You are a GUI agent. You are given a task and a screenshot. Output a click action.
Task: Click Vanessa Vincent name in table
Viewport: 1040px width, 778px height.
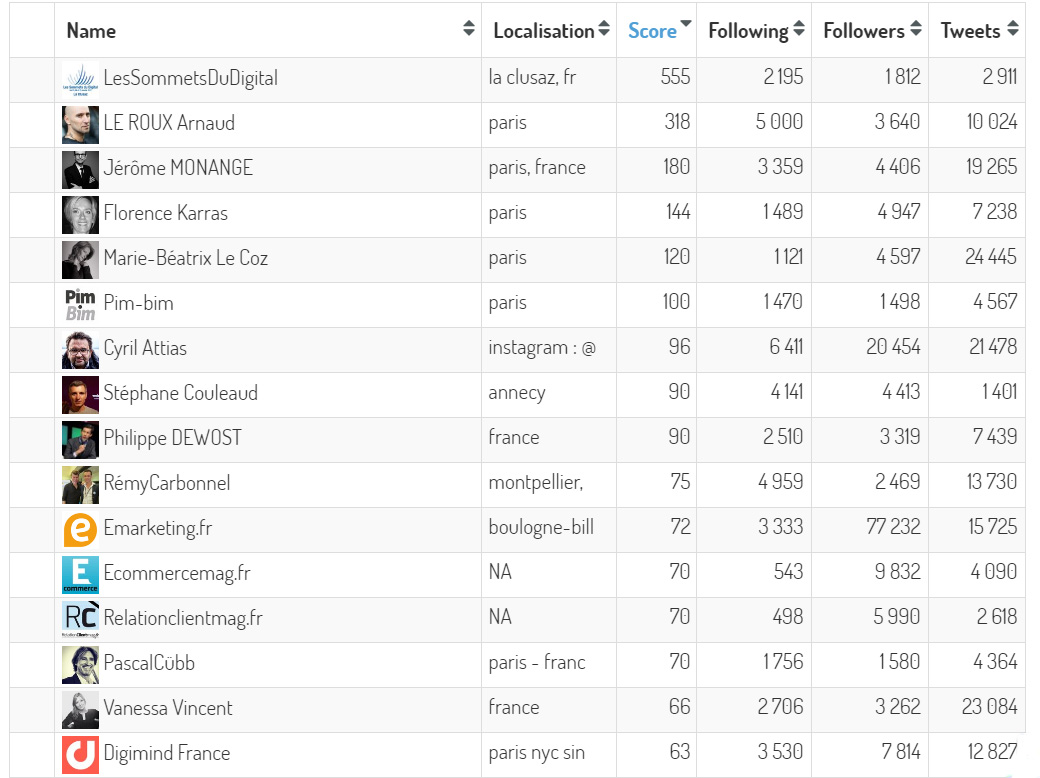(x=168, y=708)
